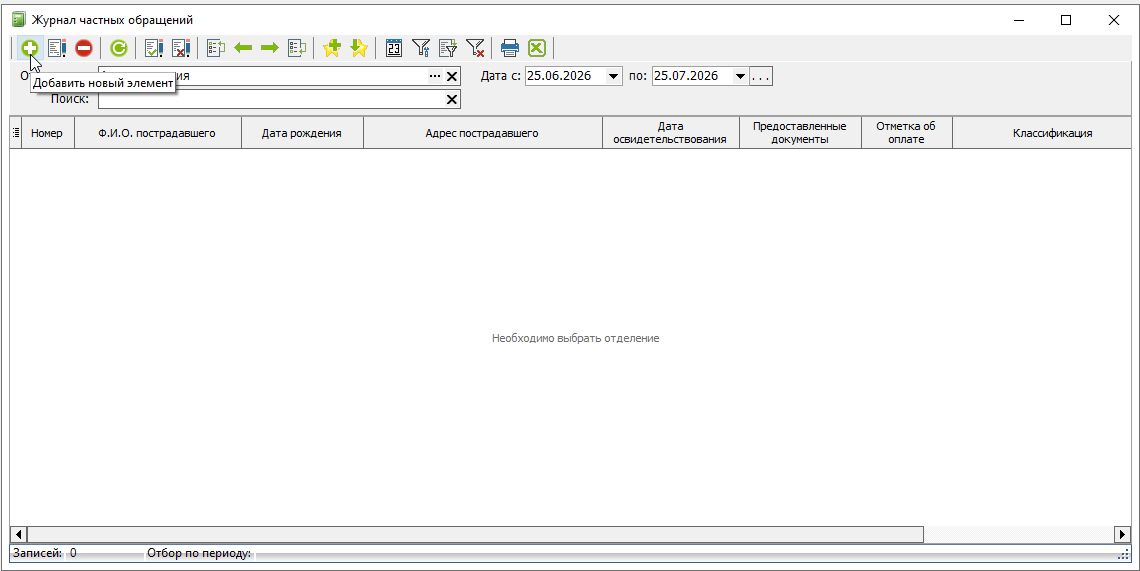Open the по end-date dropdown arrow

point(740,76)
